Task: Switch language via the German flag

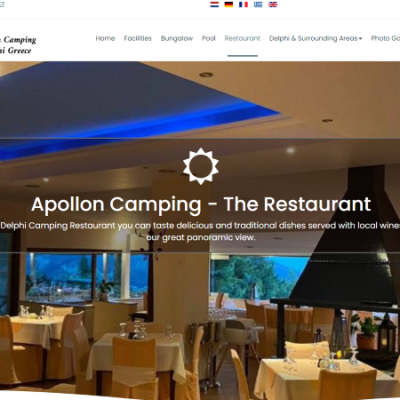Action: [229, 5]
